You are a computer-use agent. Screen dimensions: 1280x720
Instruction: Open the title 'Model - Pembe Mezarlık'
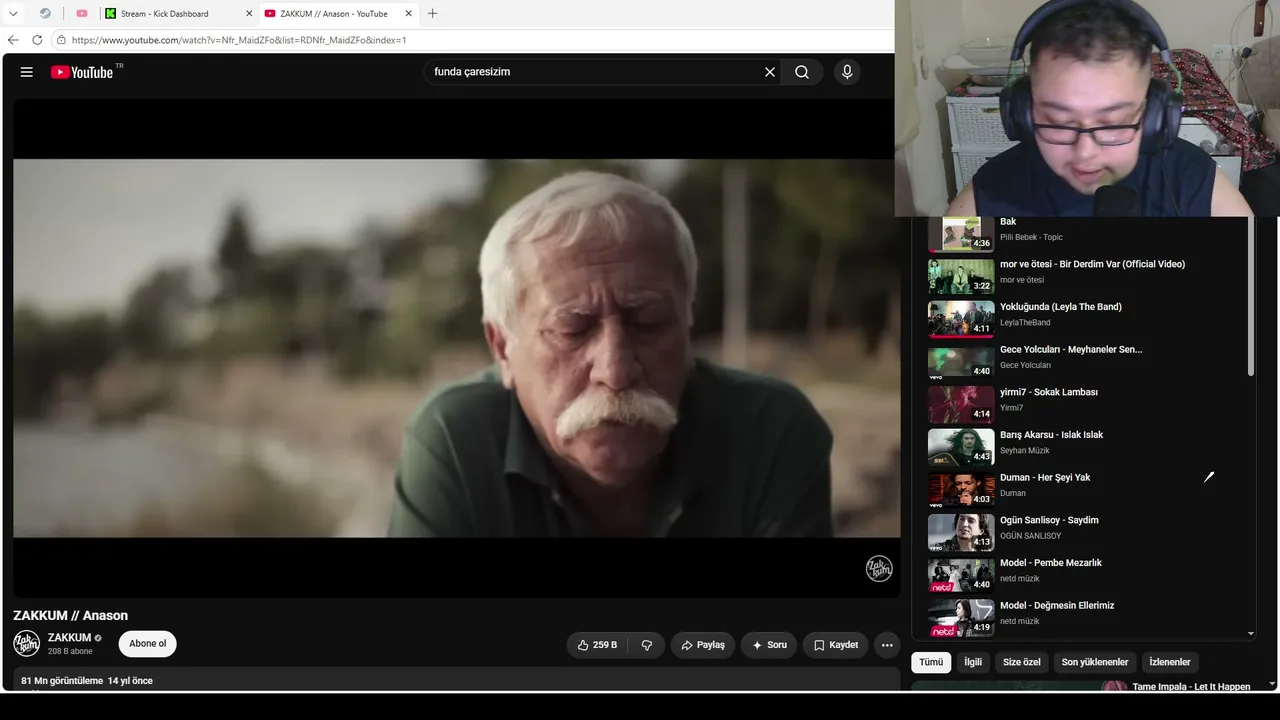1051,563
